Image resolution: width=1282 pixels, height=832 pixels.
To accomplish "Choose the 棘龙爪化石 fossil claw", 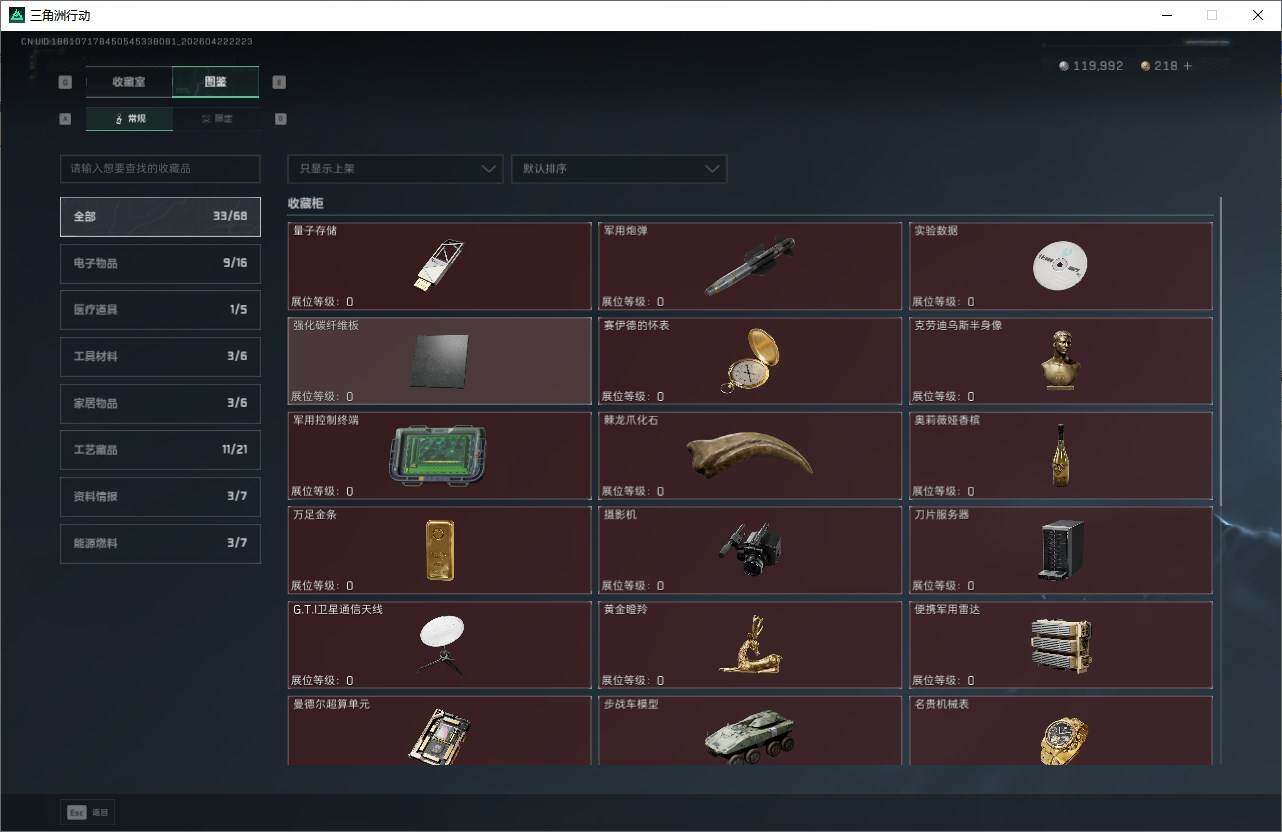I will pyautogui.click(x=750, y=456).
